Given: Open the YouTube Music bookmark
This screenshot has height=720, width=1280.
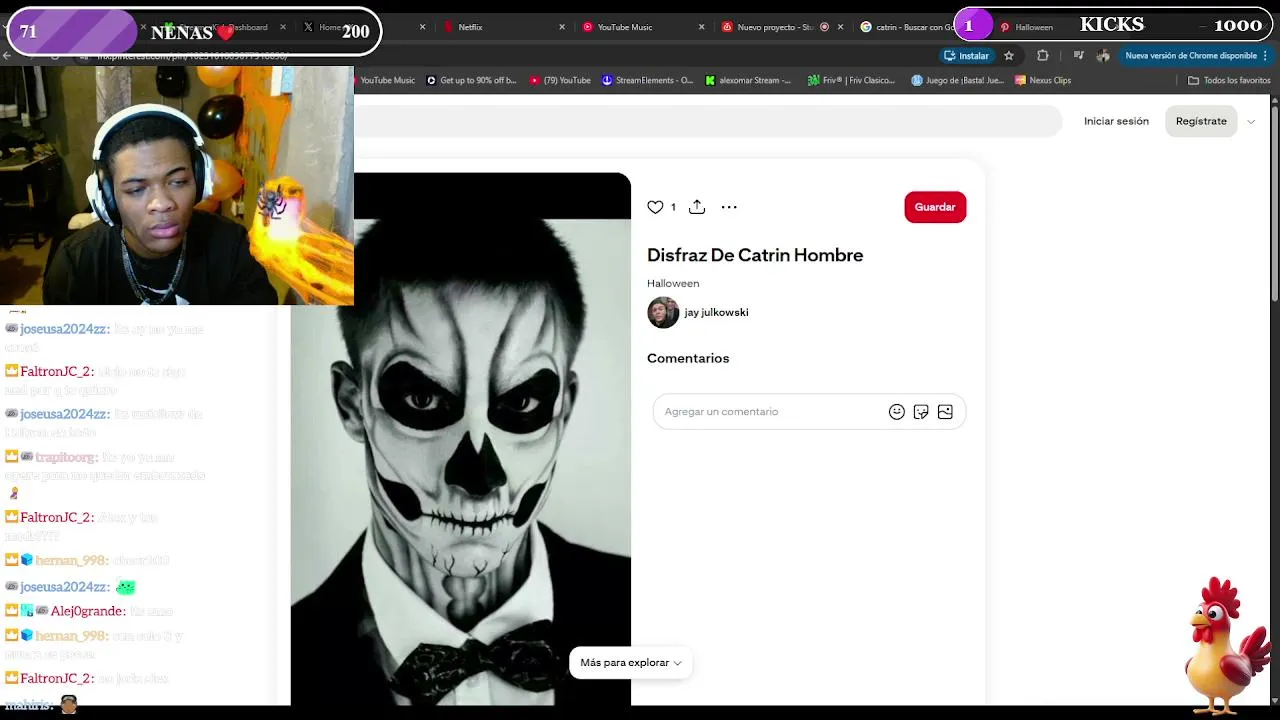Looking at the screenshot, I should (x=386, y=80).
